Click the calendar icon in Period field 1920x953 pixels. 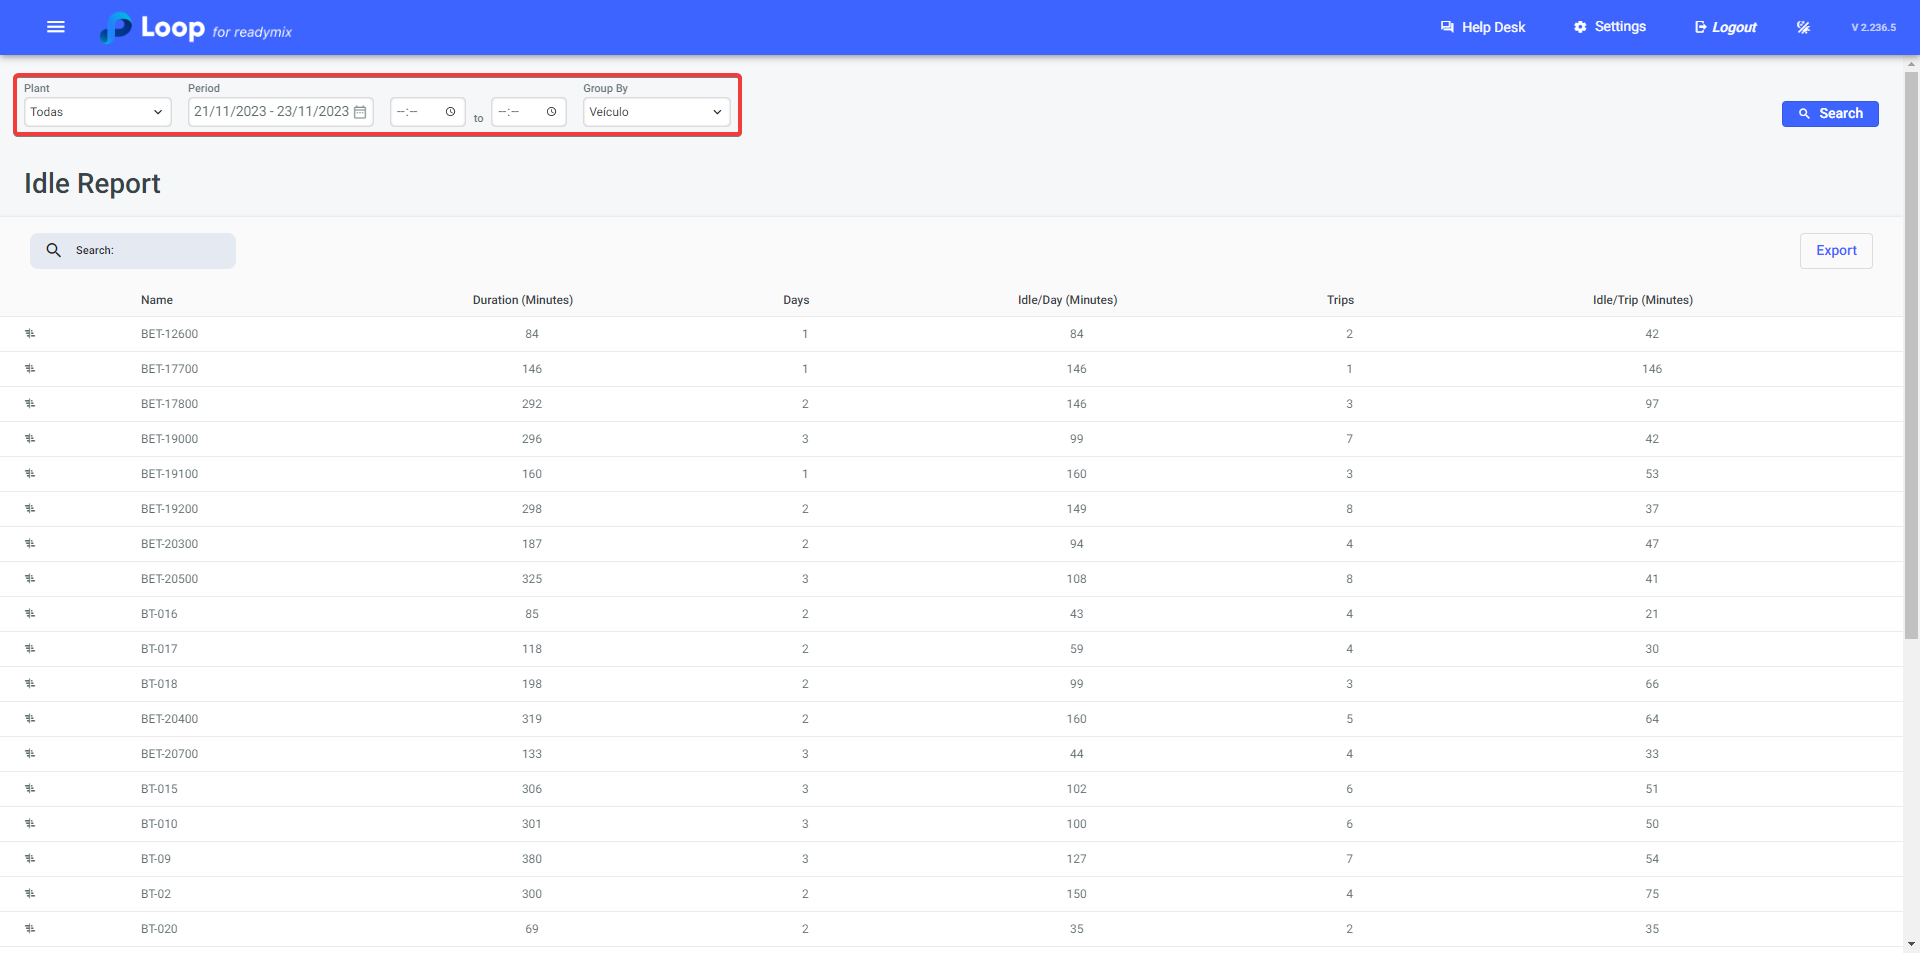click(360, 112)
